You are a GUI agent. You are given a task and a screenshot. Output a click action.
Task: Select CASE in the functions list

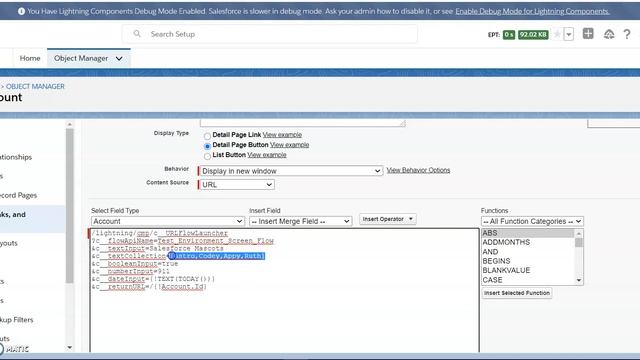pos(527,280)
